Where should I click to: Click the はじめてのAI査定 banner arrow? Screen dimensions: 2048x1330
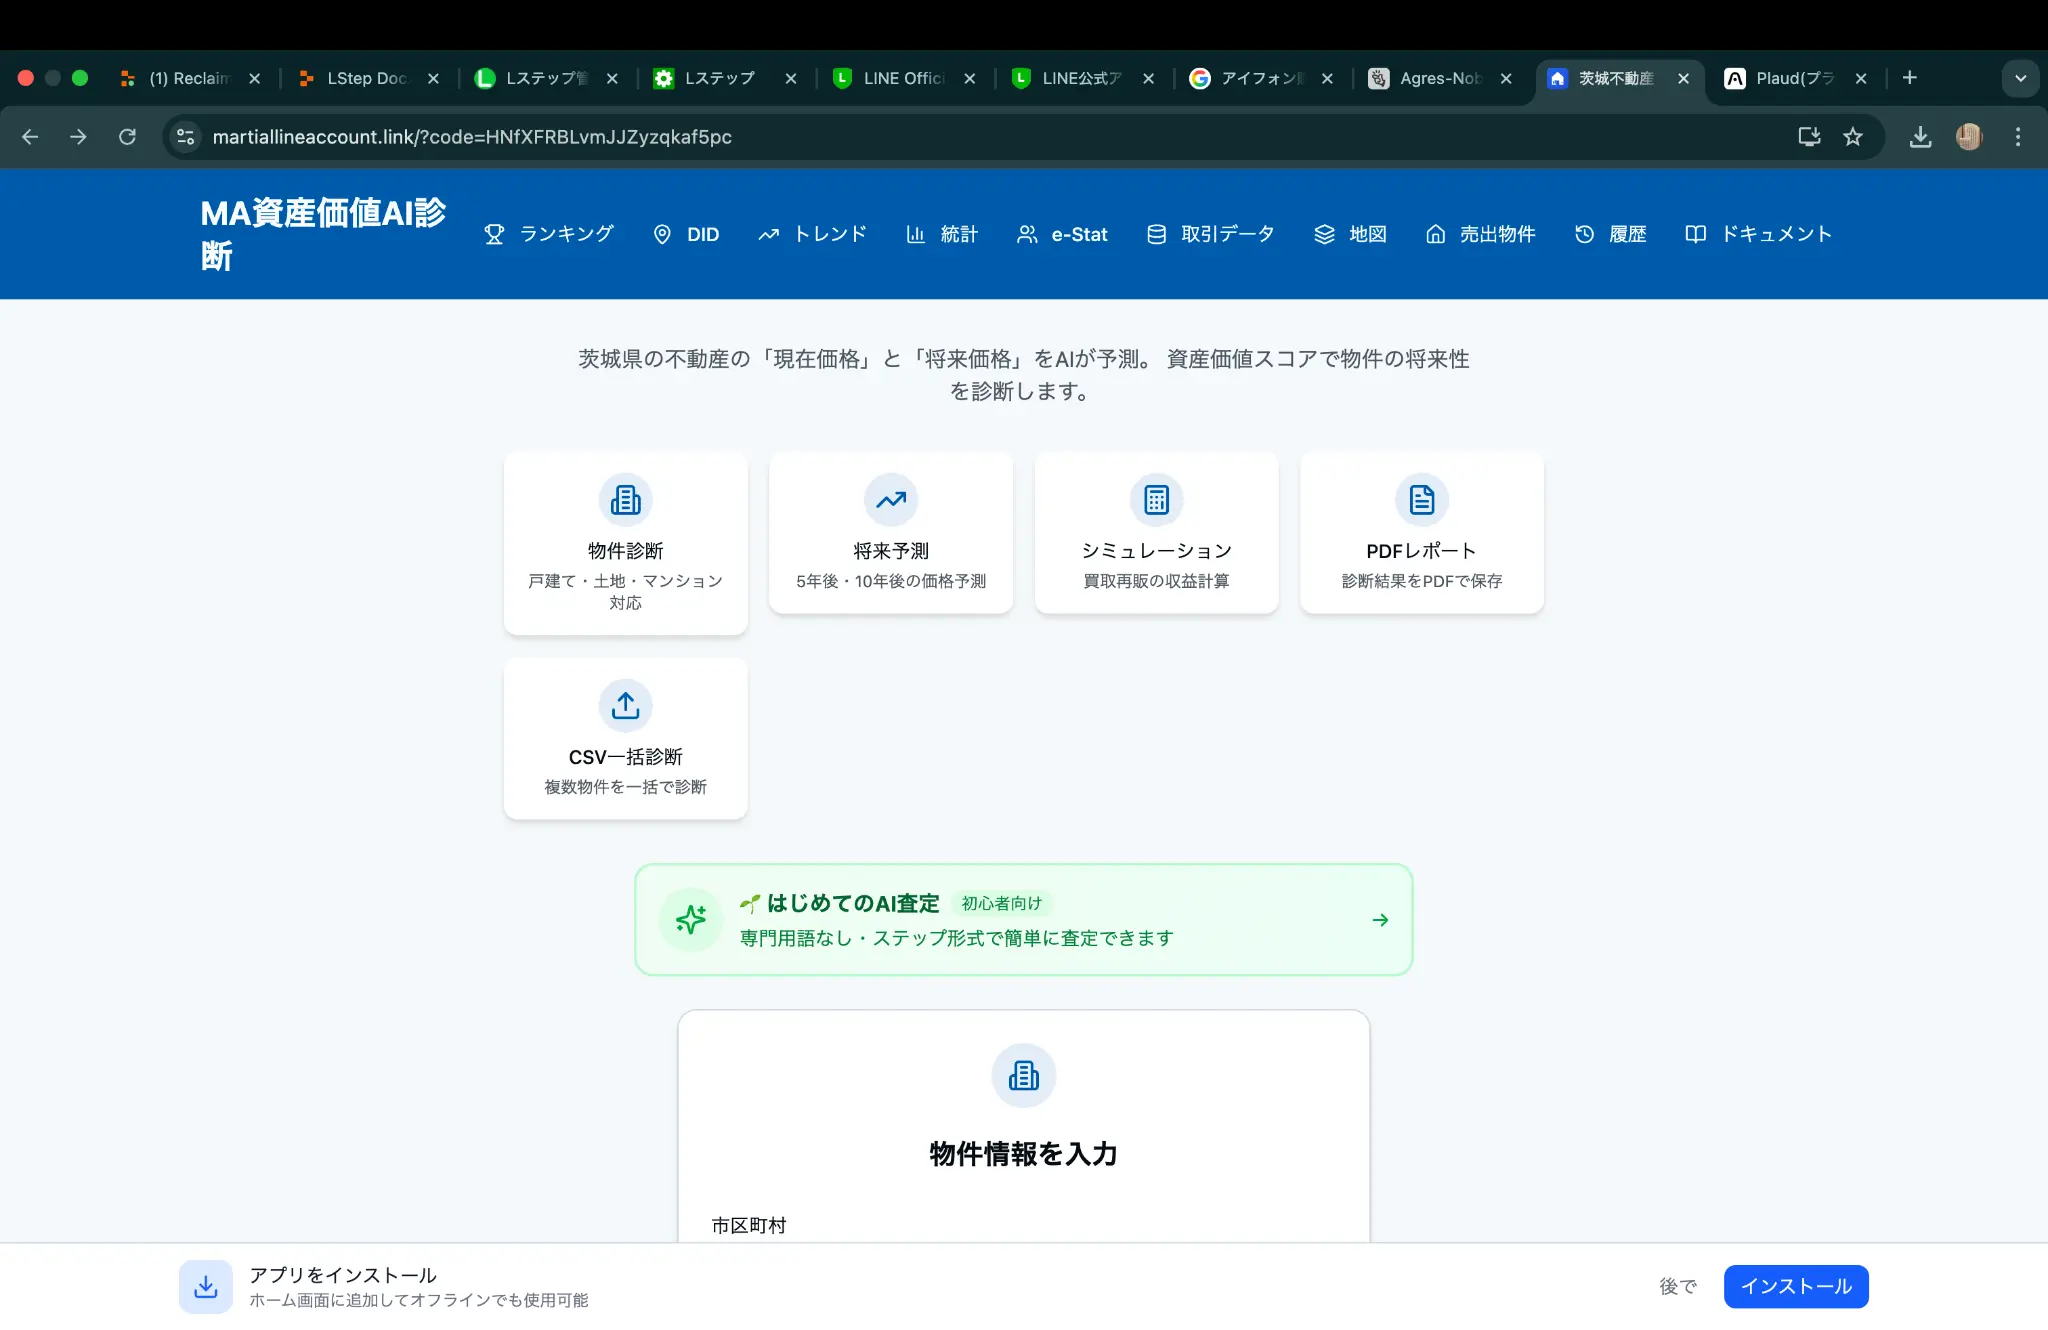1381,919
